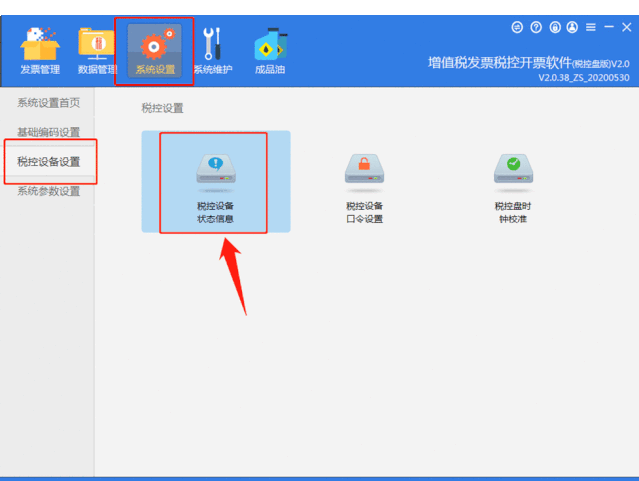Screen dimensions: 639x481
Task: Click the 增值税发票税控开票软件 title text
Action: point(500,63)
